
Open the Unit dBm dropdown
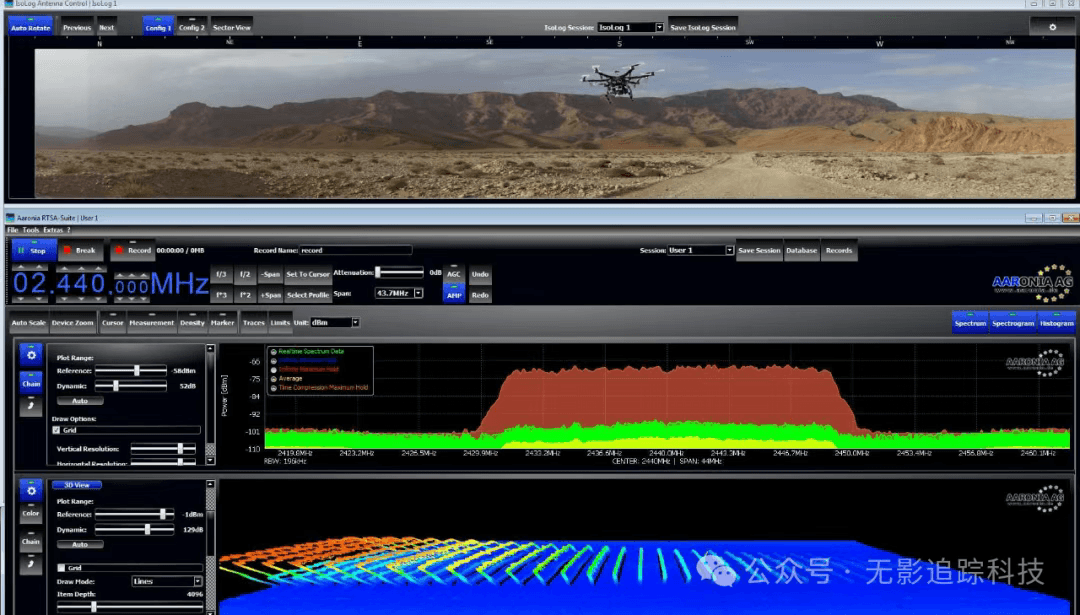pos(355,323)
